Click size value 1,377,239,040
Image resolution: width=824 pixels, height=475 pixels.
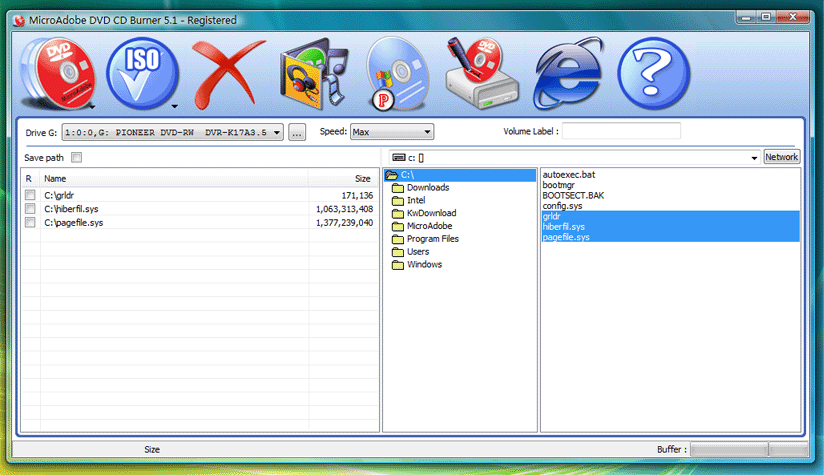pyautogui.click(x=344, y=223)
